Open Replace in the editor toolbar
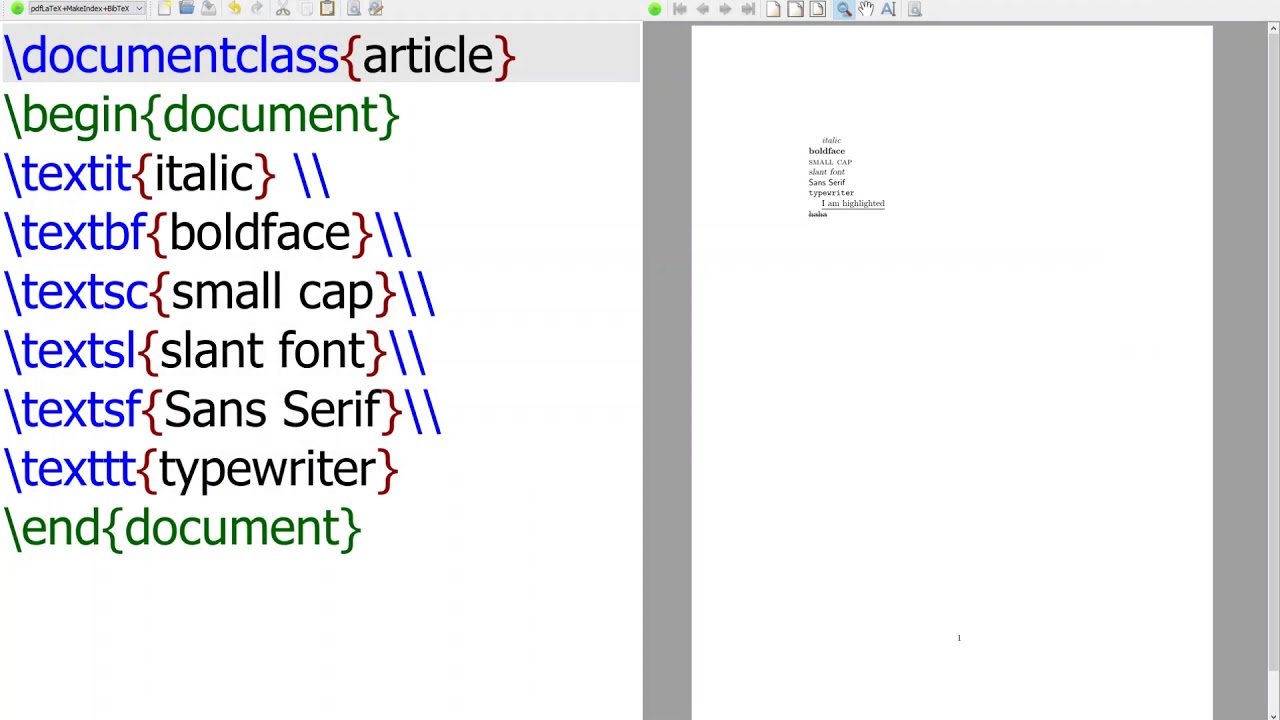This screenshot has width=1280, height=720. [x=375, y=8]
